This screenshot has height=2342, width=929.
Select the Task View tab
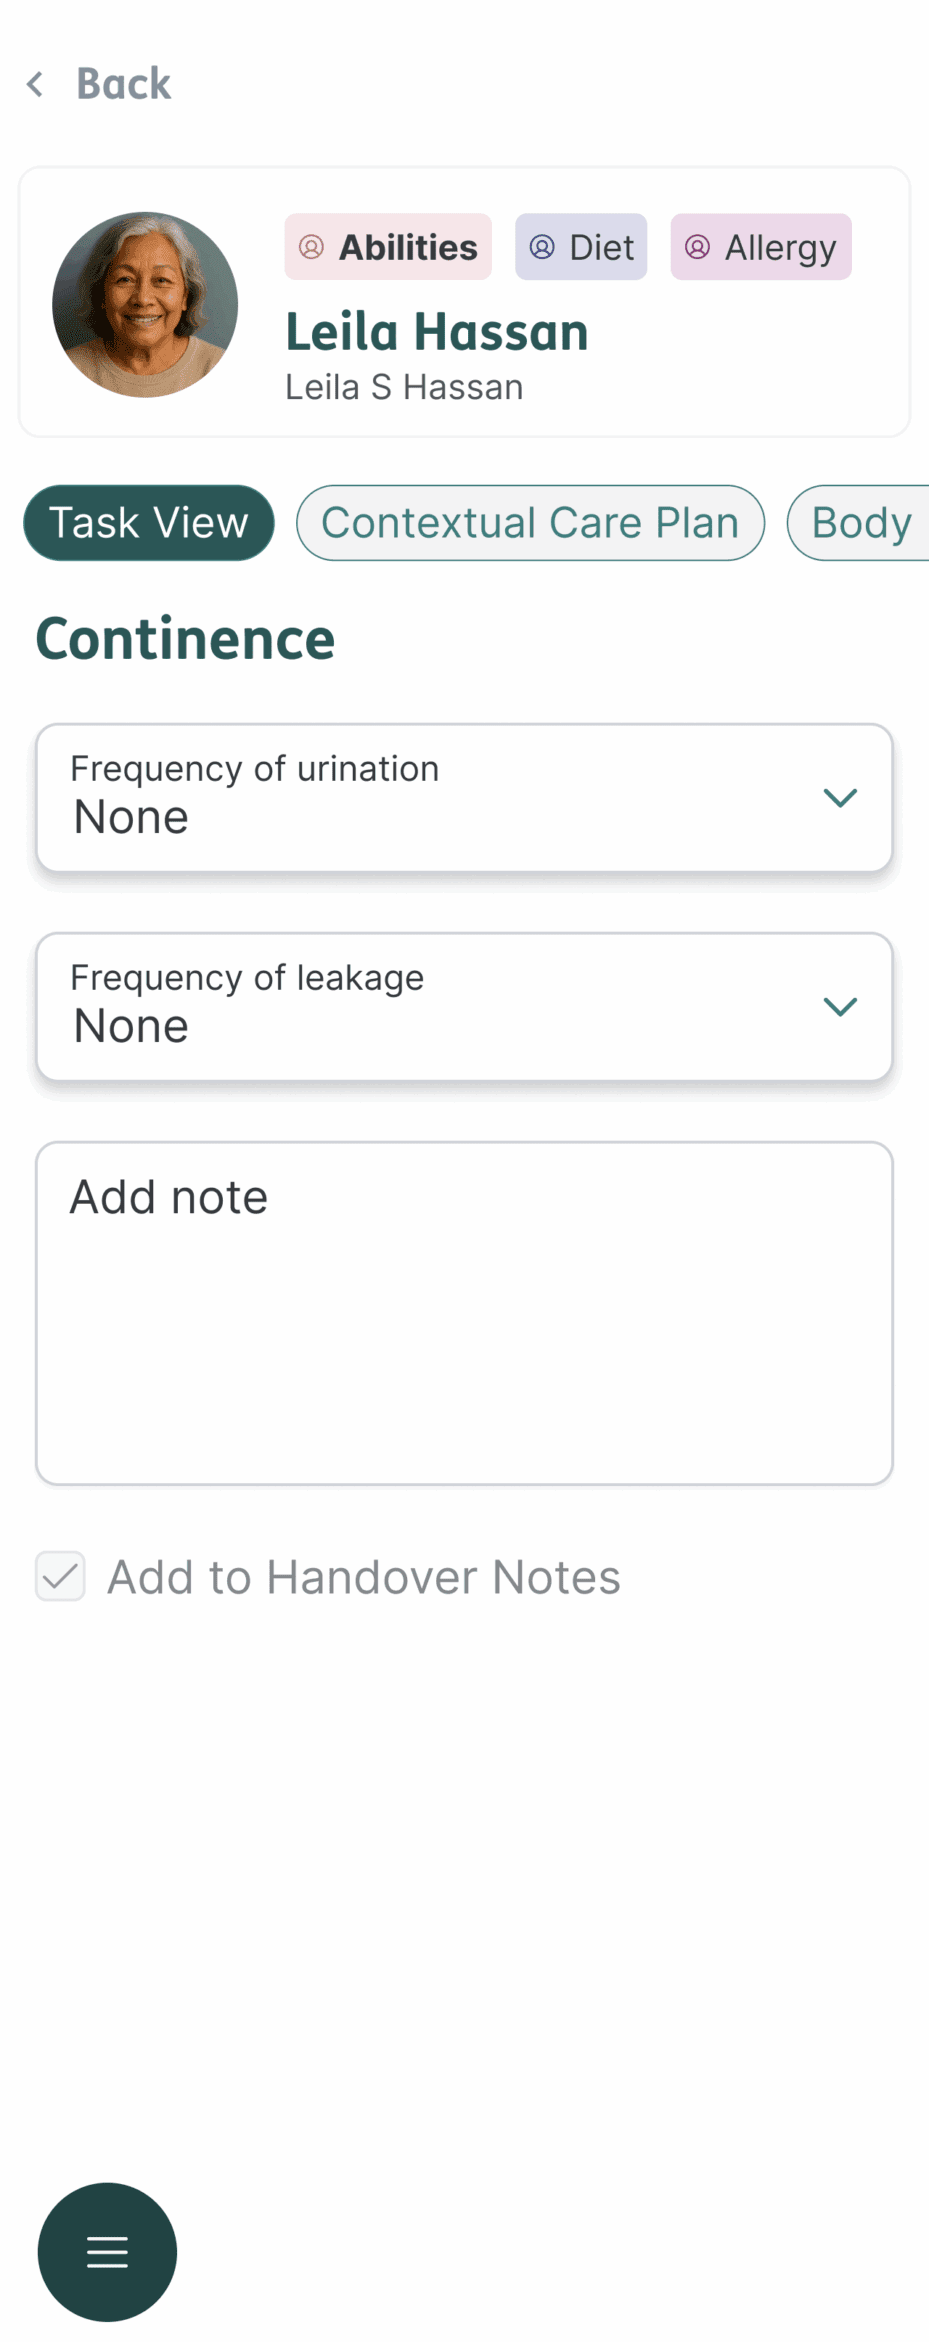(148, 522)
